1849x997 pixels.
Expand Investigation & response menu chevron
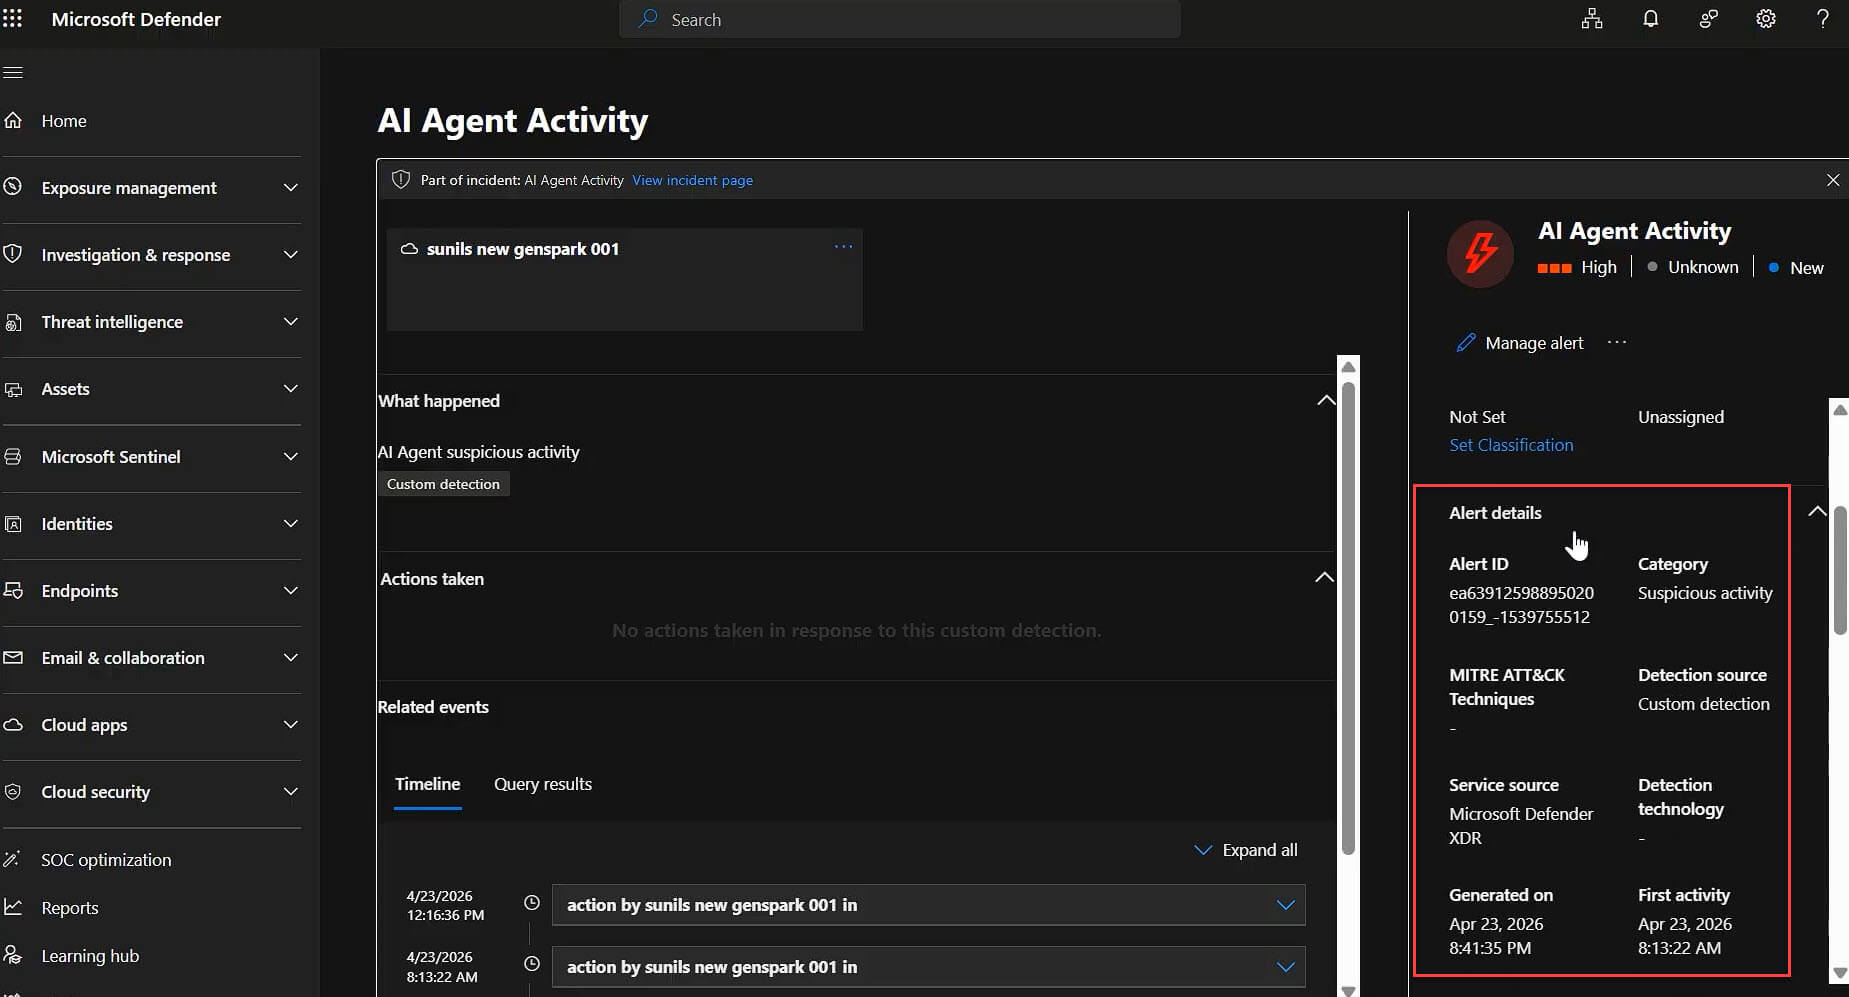pos(291,254)
